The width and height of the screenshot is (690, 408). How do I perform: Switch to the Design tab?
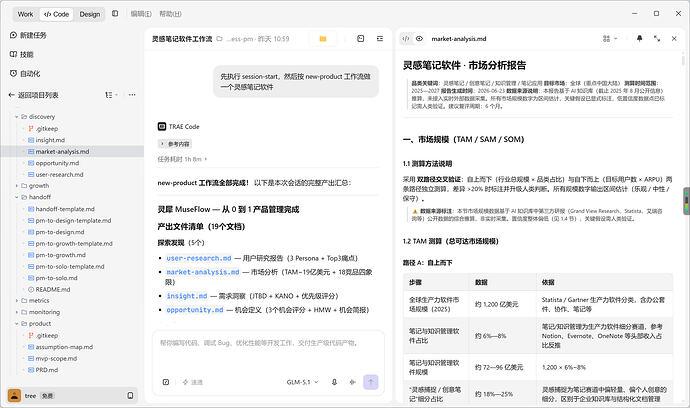click(x=90, y=14)
